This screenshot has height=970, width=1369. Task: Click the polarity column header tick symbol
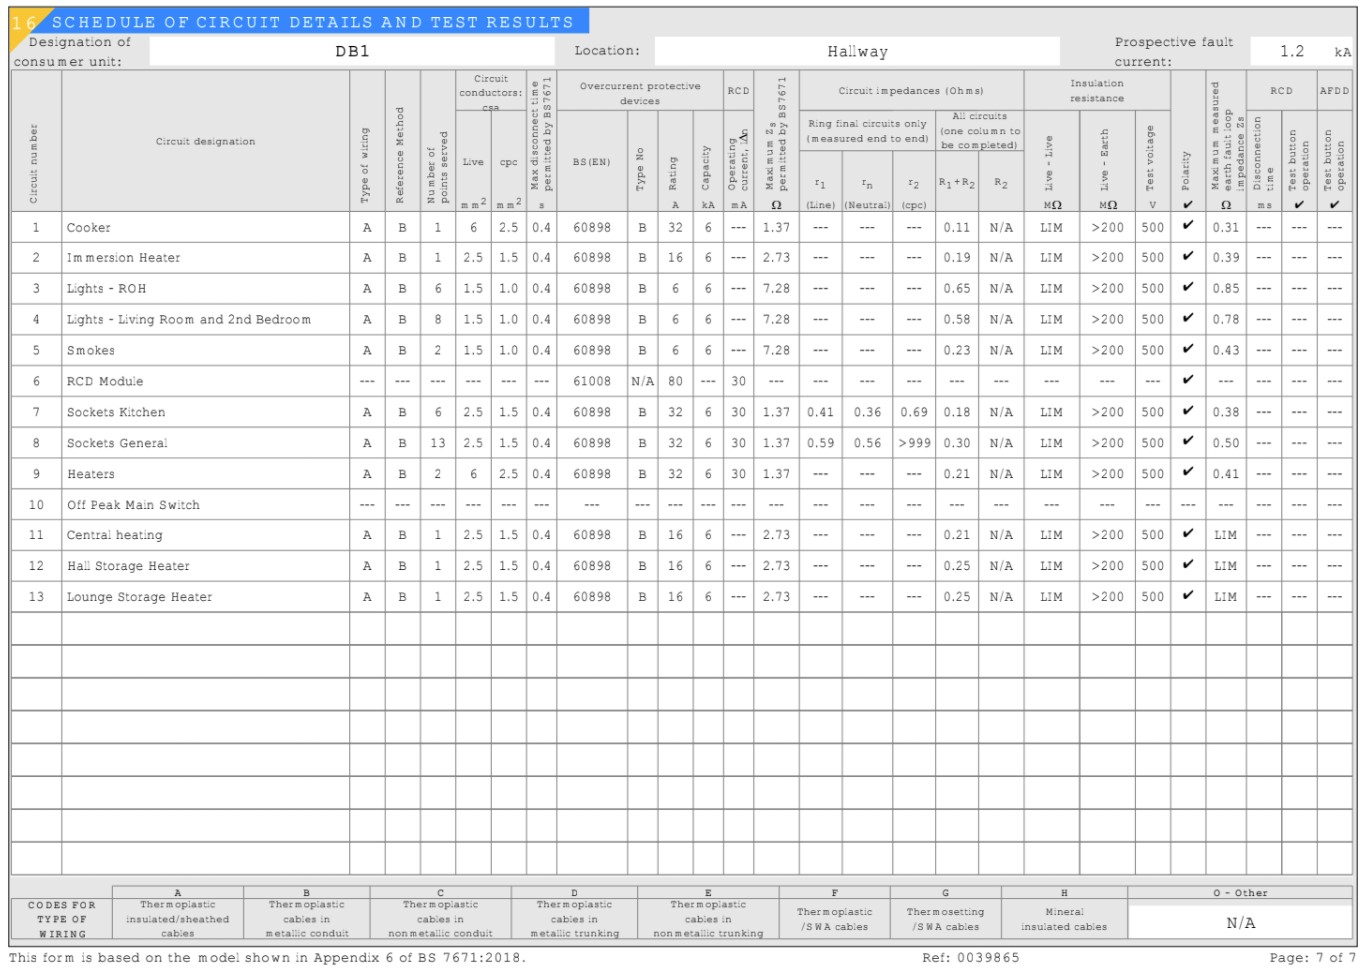click(x=1187, y=205)
